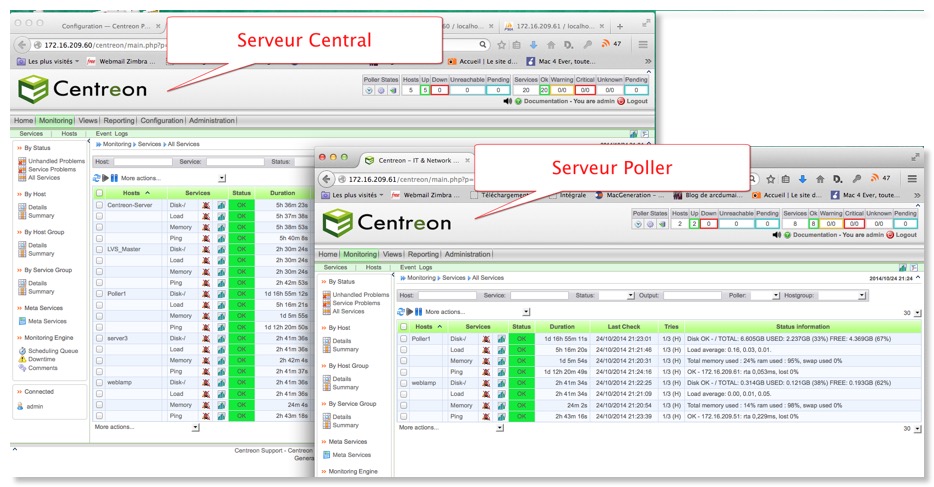Click bookmark star icon in Poller browser toolbar
This screenshot has height=487, width=934.
pos(771,179)
